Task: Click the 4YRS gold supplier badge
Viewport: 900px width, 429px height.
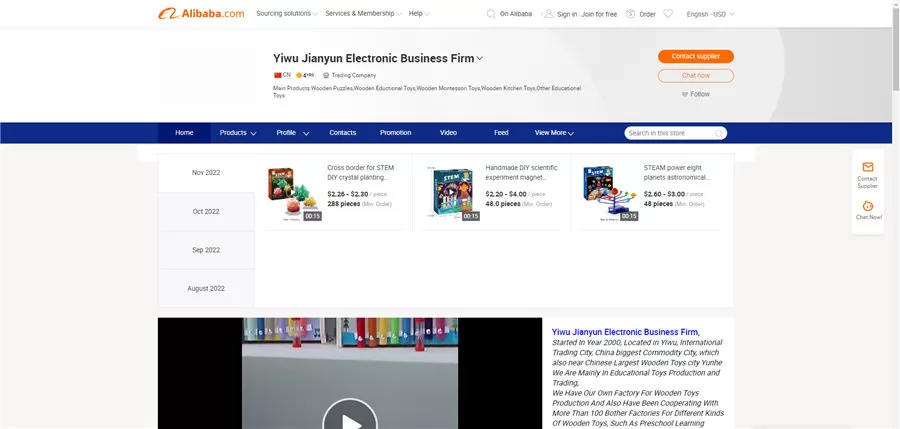Action: (306, 75)
